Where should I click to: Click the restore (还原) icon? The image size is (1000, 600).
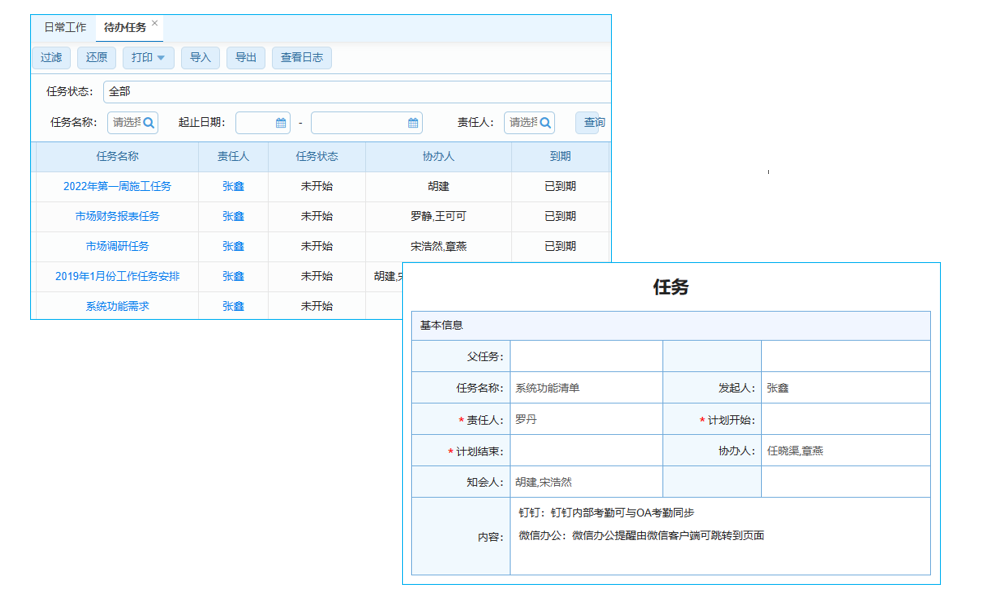[96, 58]
